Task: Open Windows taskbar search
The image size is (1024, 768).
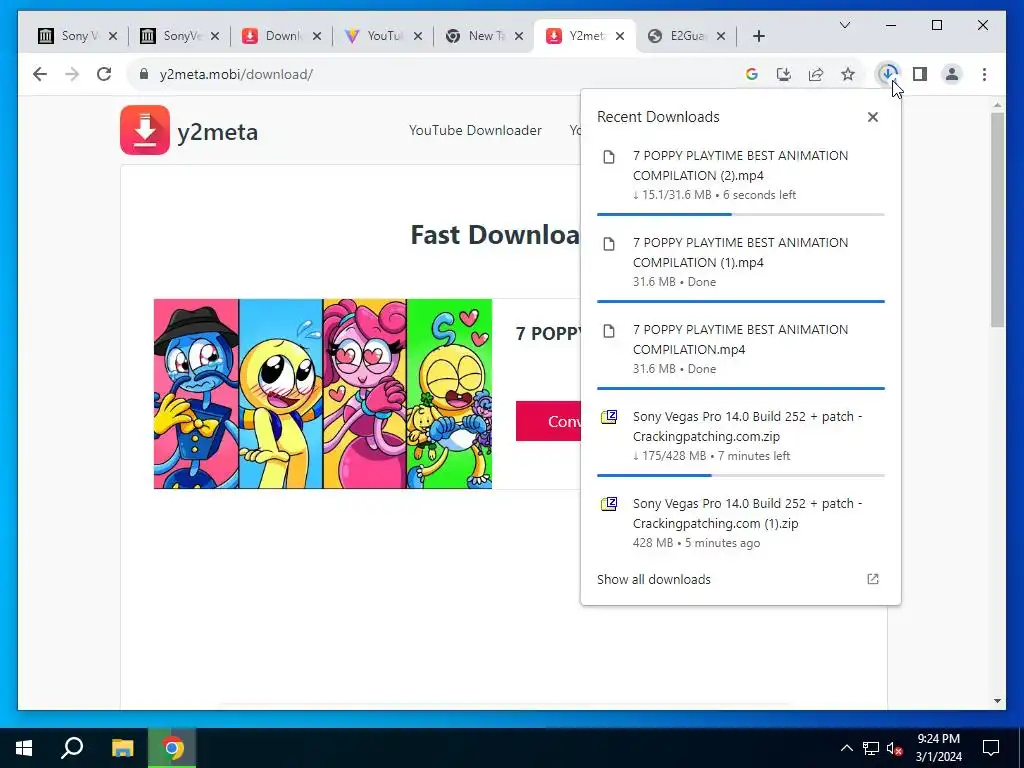Action: pos(72,748)
